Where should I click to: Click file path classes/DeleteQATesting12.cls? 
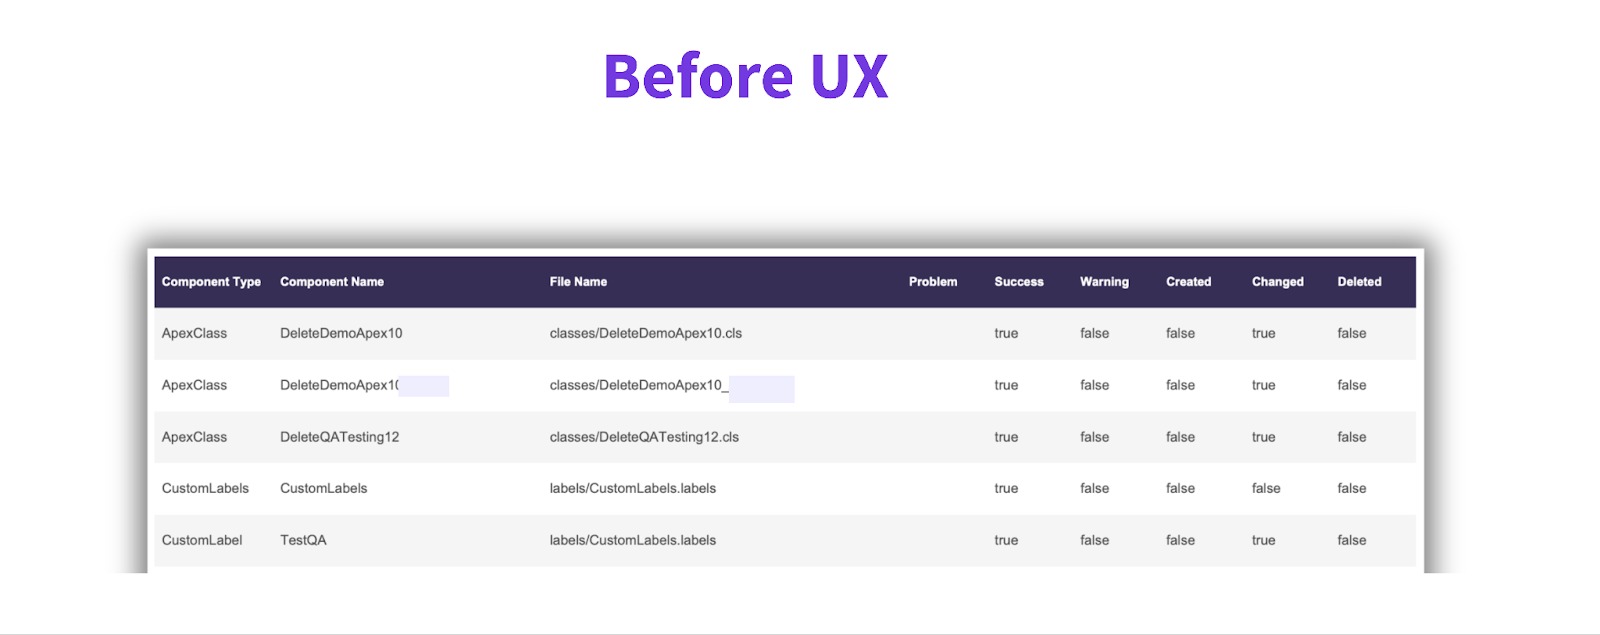[x=644, y=437]
